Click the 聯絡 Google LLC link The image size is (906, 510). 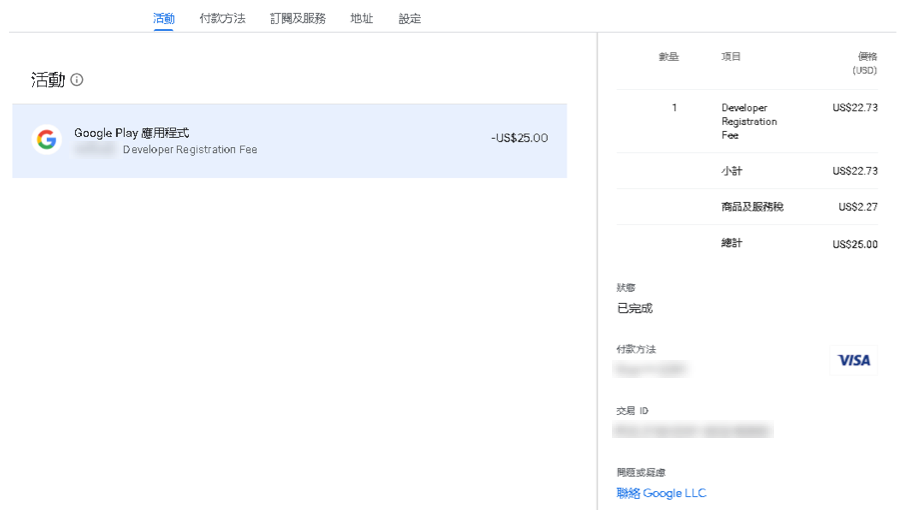[x=661, y=493]
